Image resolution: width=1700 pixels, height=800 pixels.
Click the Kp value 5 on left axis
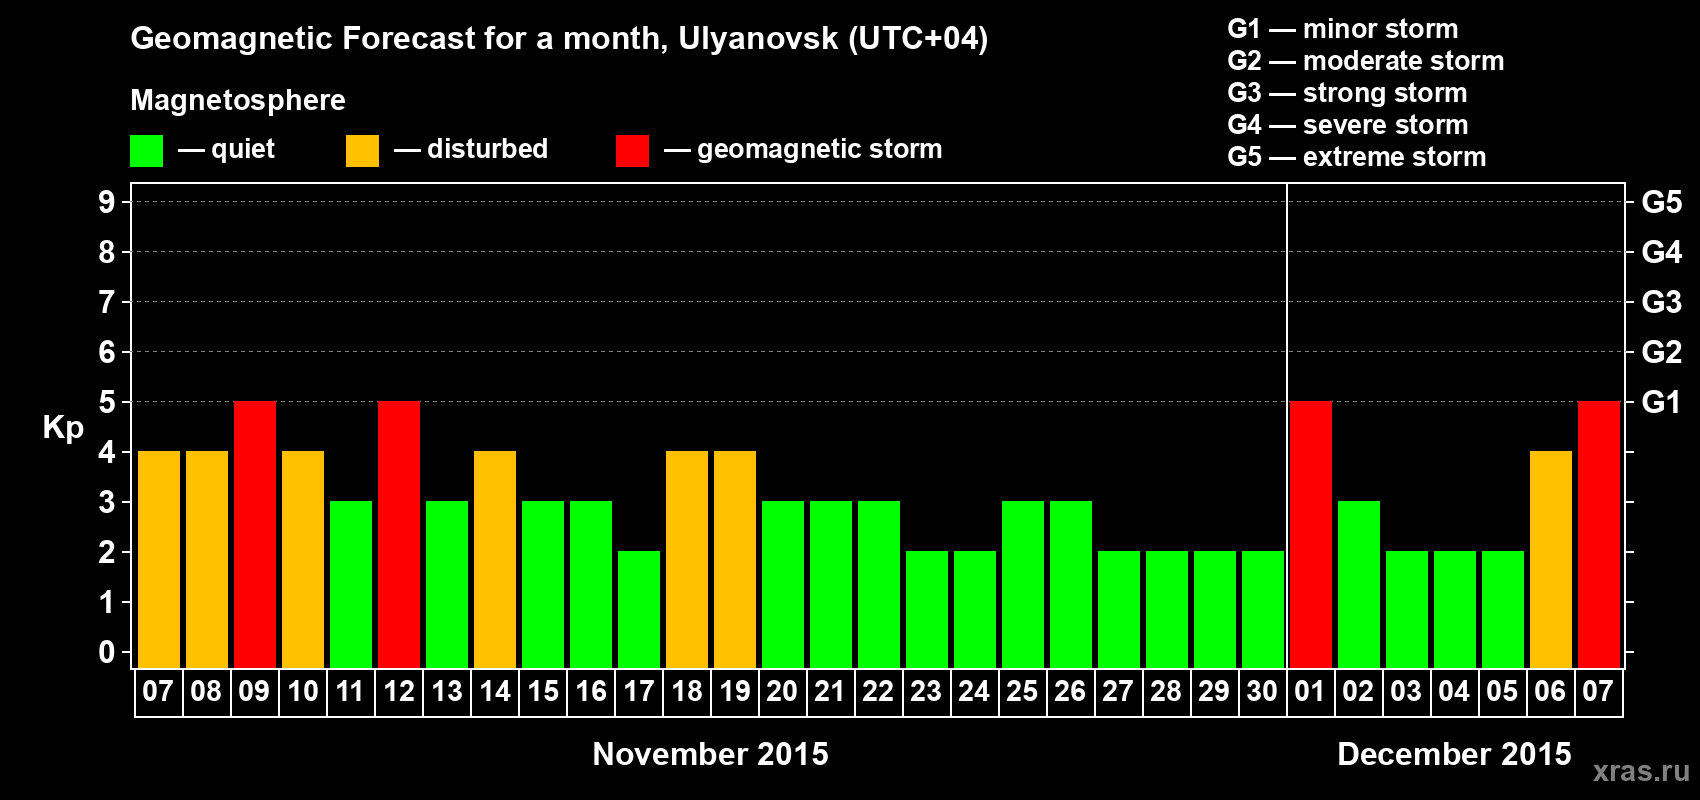coord(107,402)
